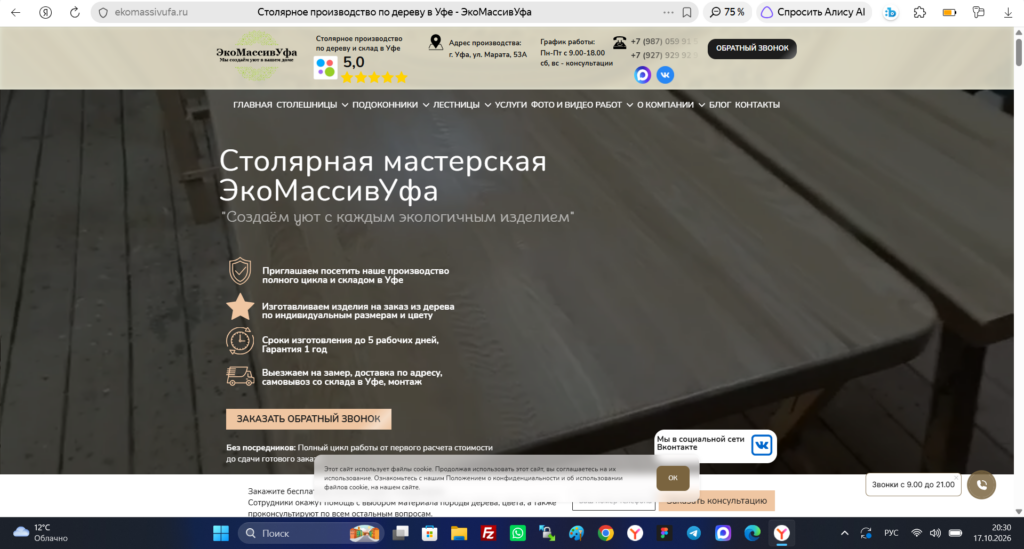Show hidden tray icons chevron
The image size is (1024, 549).
pyautogui.click(x=844, y=533)
